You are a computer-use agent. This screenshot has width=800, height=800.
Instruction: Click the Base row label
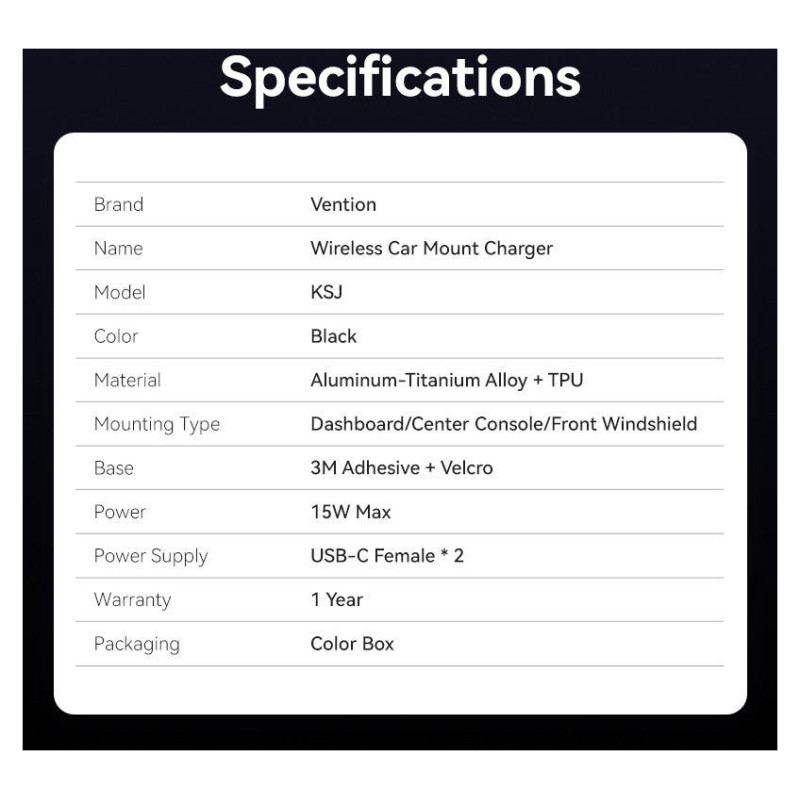tap(113, 468)
